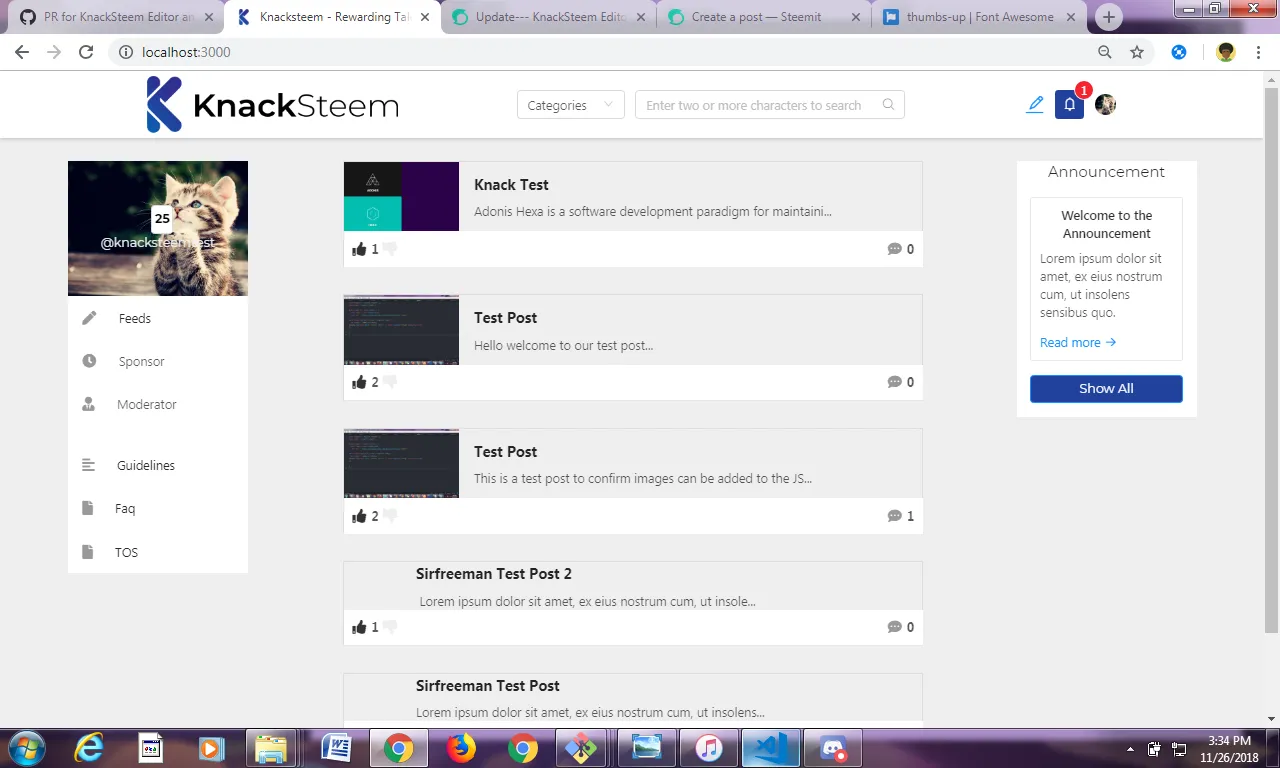Click the localhost:3000 address bar
This screenshot has height=768, width=1280.
(x=600, y=52)
